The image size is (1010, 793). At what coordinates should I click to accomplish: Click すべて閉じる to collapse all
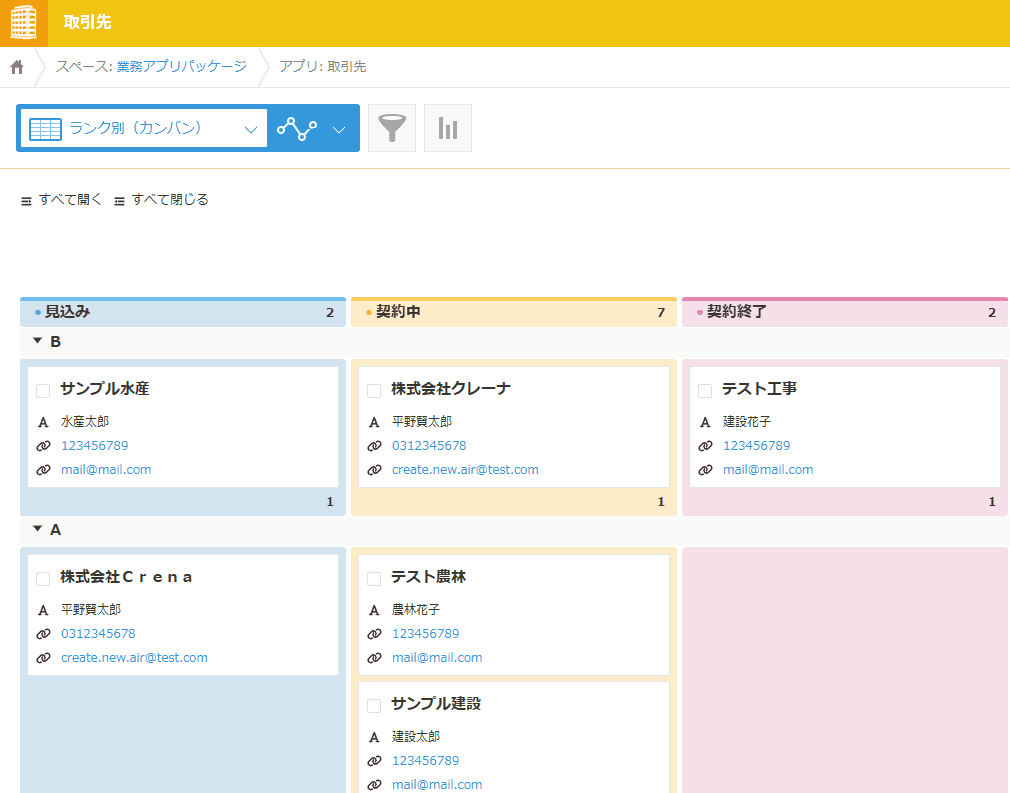point(170,200)
